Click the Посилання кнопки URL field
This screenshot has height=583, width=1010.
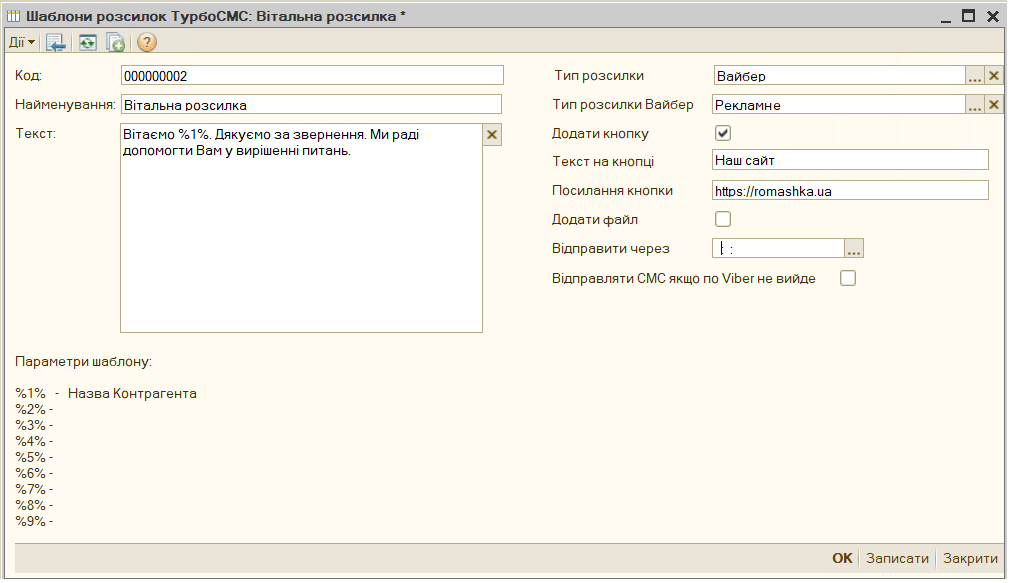(x=850, y=191)
